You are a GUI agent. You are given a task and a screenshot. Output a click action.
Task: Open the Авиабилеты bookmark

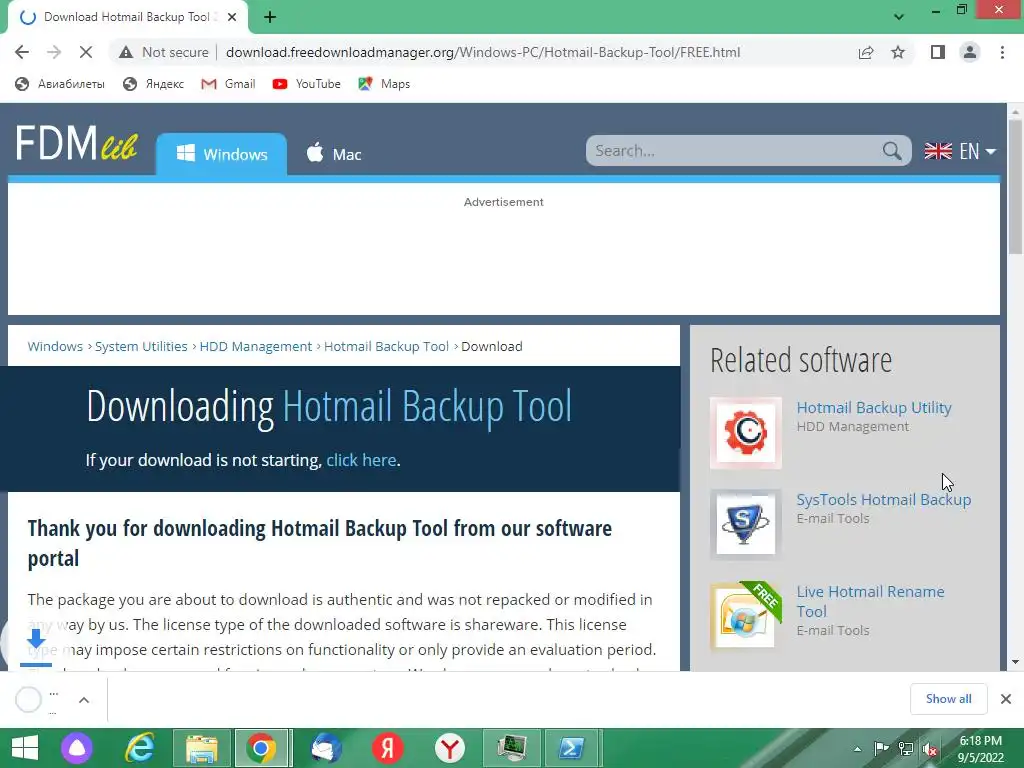click(x=59, y=84)
